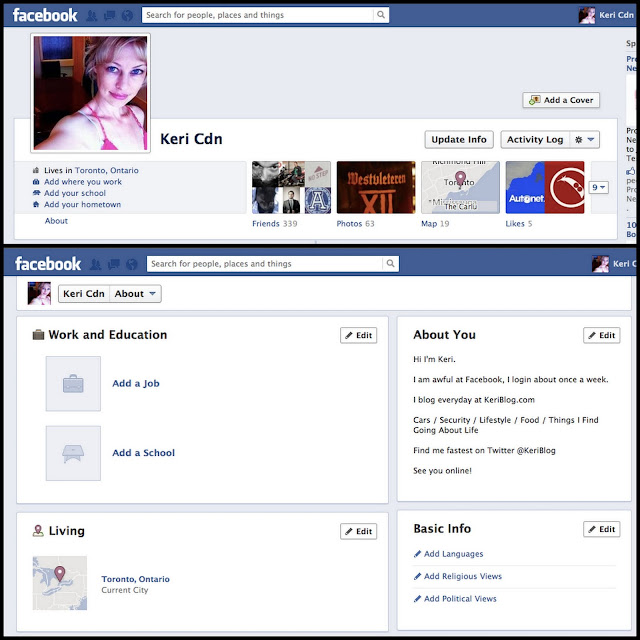The width and height of the screenshot is (640, 640).
Task: Click the Add a School link
Action: pyautogui.click(x=144, y=453)
